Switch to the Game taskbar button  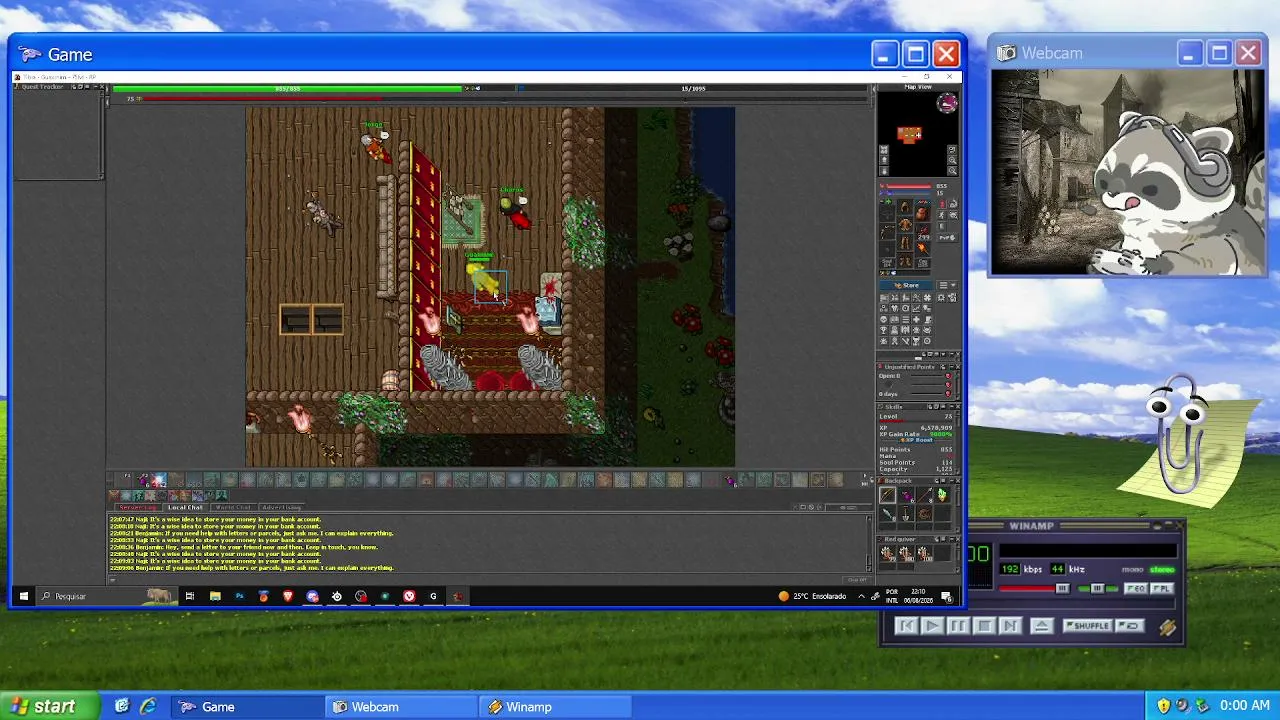point(246,707)
